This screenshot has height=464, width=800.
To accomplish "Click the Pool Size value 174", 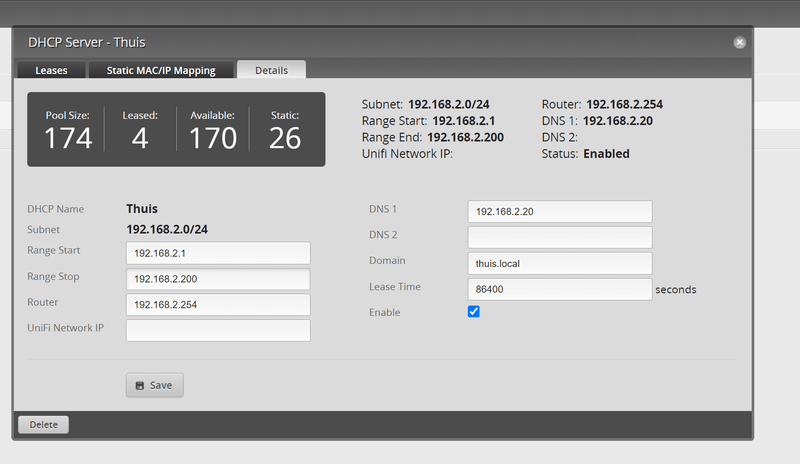I will 68,138.
